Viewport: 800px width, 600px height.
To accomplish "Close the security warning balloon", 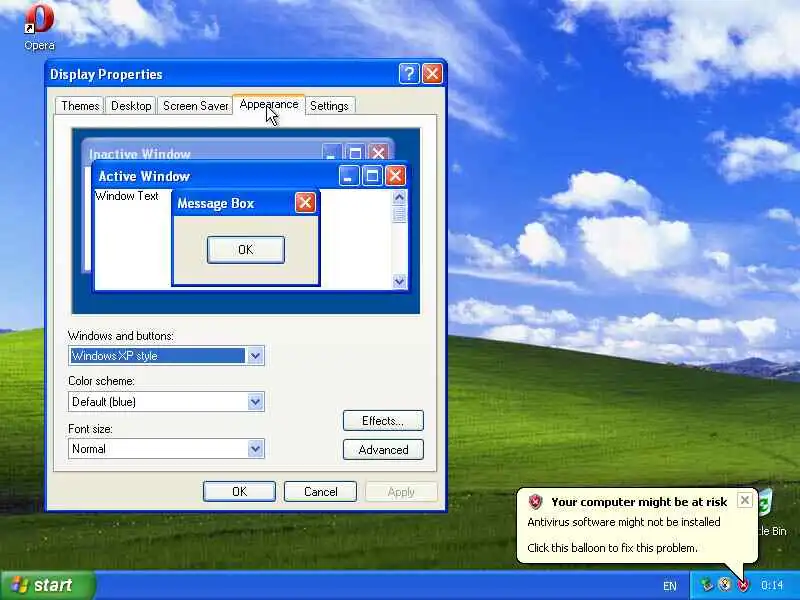I will coord(744,501).
